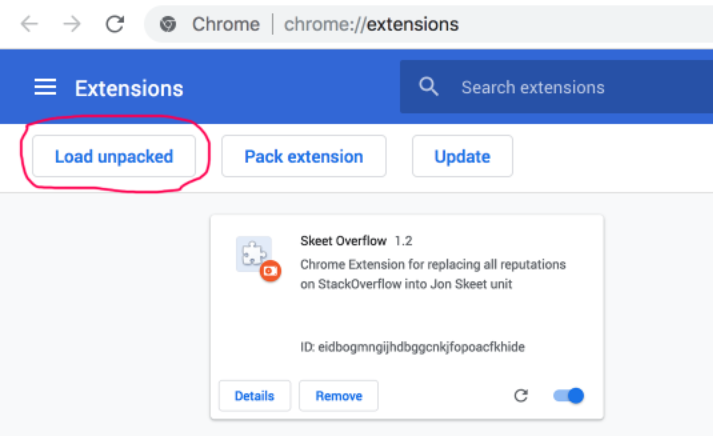This screenshot has height=436, width=713.
Task: Click the Skeet Overflow extension ID text
Action: tap(412, 347)
